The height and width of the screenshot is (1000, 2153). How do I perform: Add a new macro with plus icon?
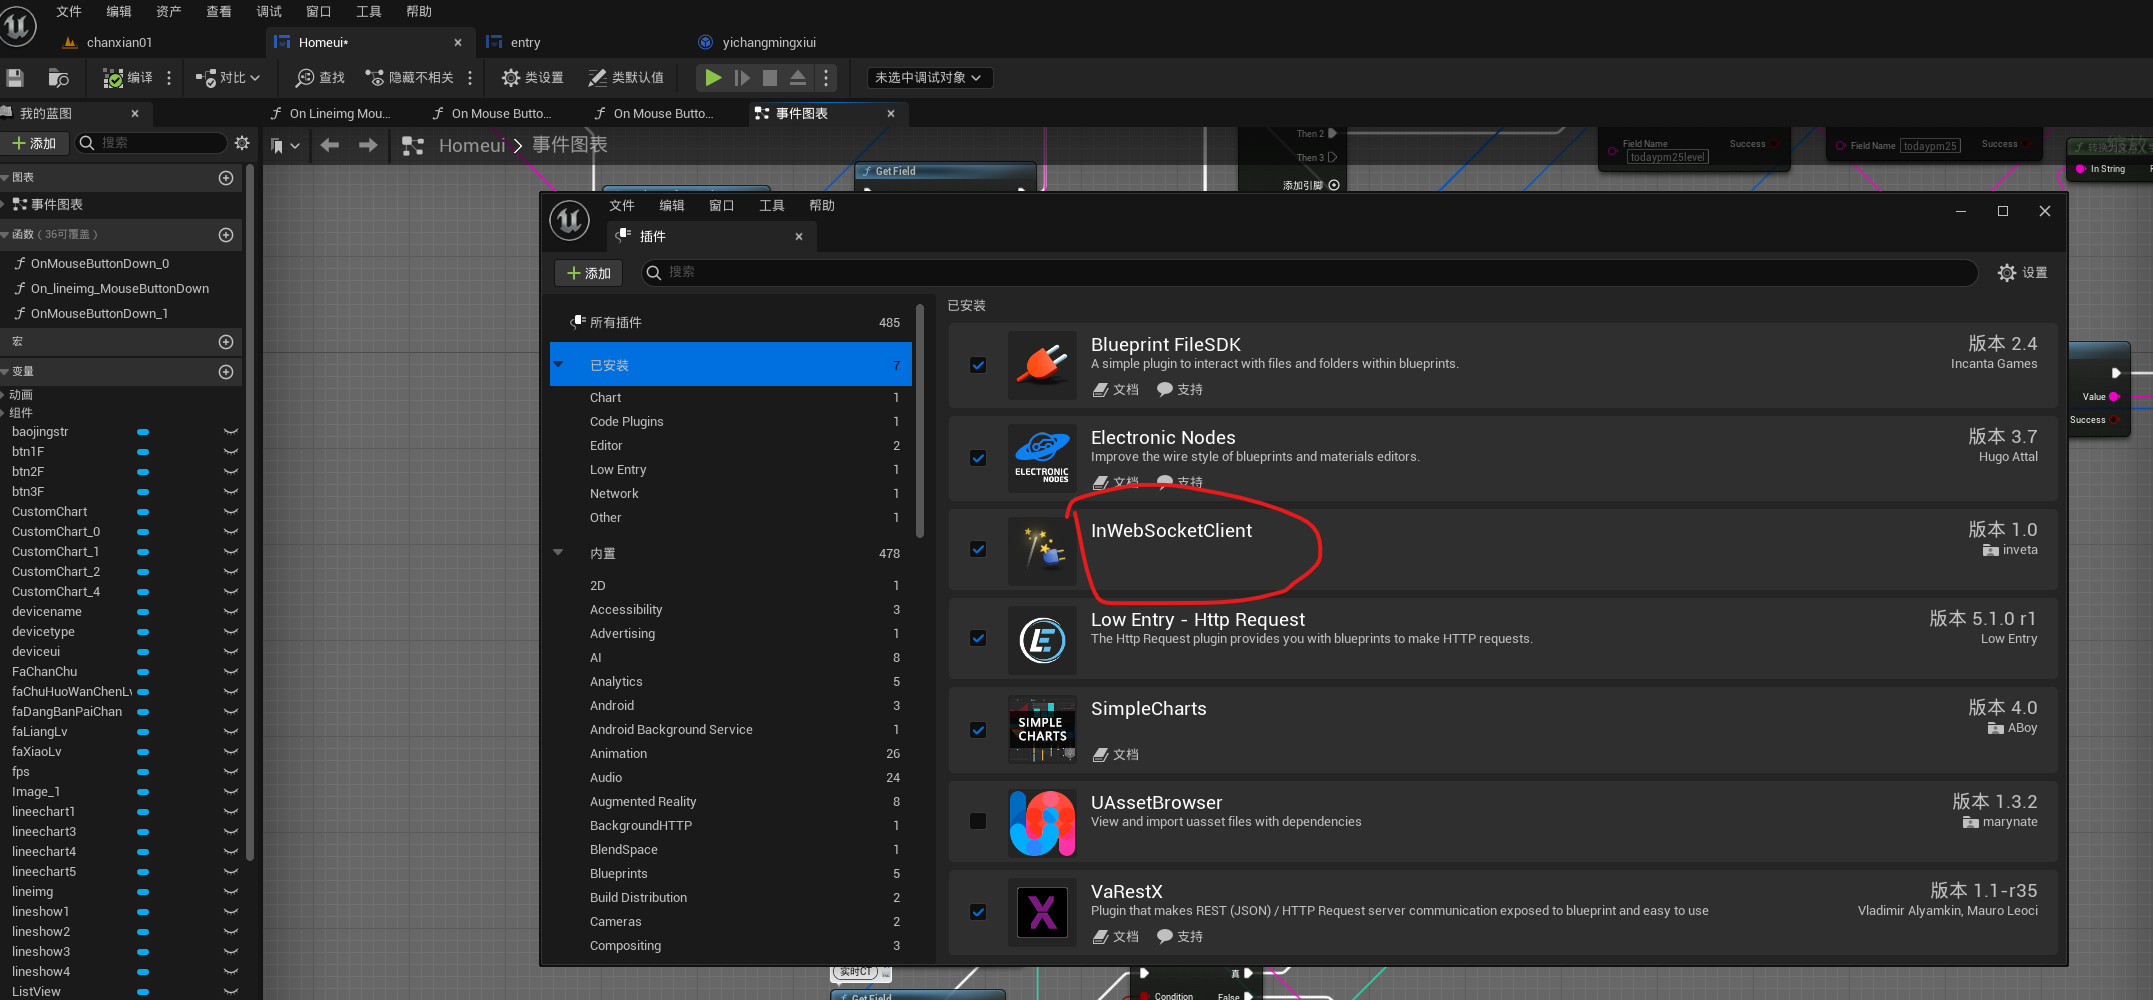(x=226, y=342)
